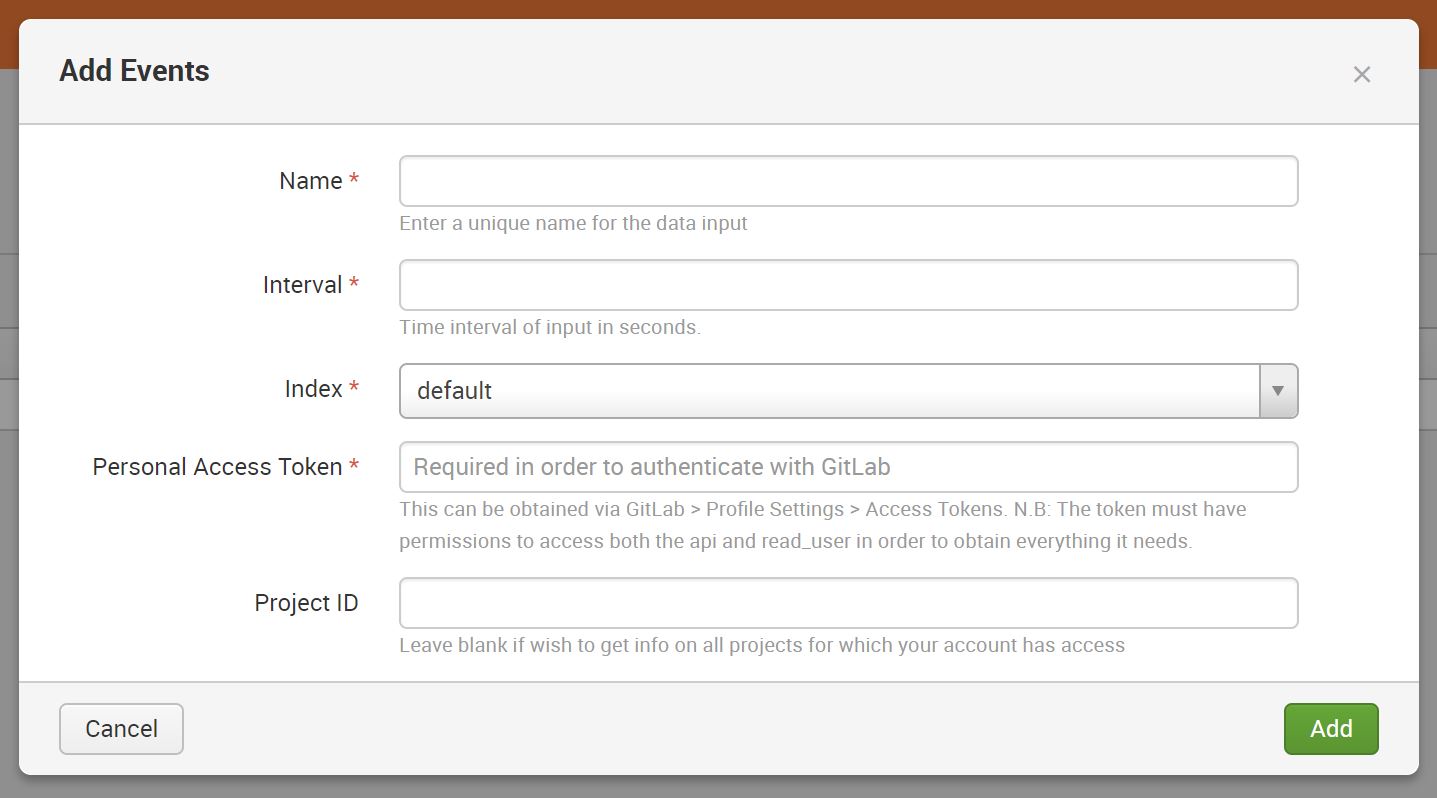Image resolution: width=1437 pixels, height=798 pixels.
Task: Click the Name input field
Action: coord(848,181)
